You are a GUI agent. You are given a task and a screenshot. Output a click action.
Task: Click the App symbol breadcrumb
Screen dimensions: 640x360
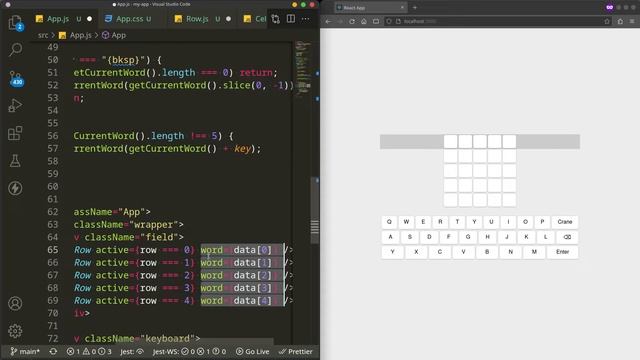pos(114,36)
